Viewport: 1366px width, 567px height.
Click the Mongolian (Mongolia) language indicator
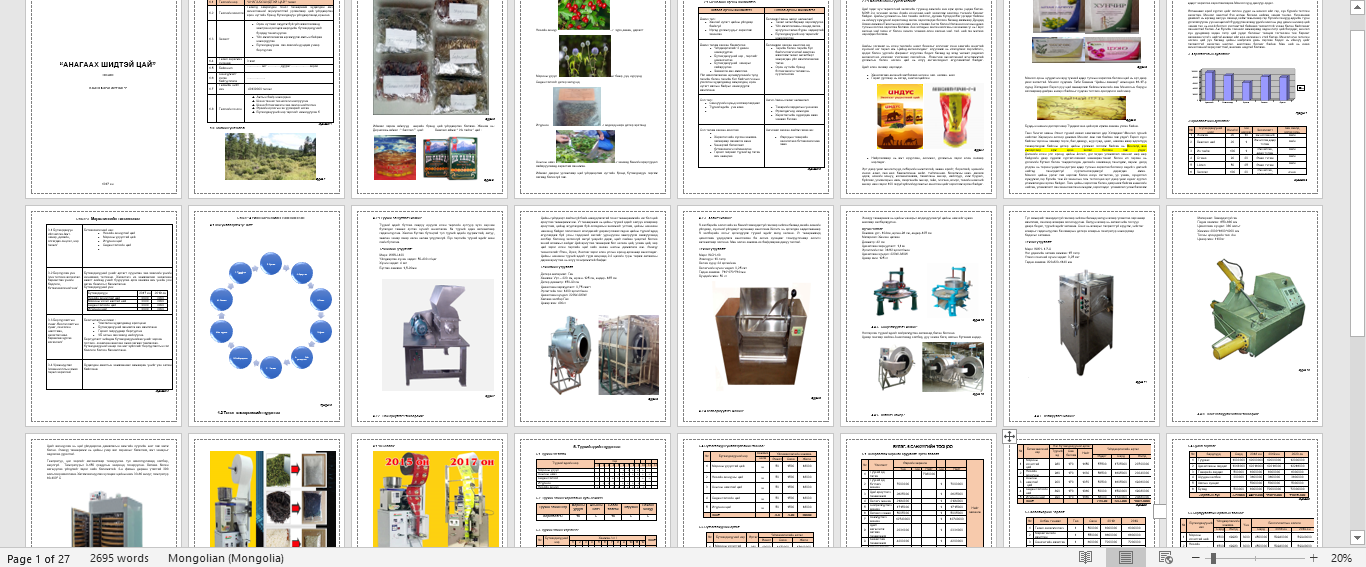[226, 558]
